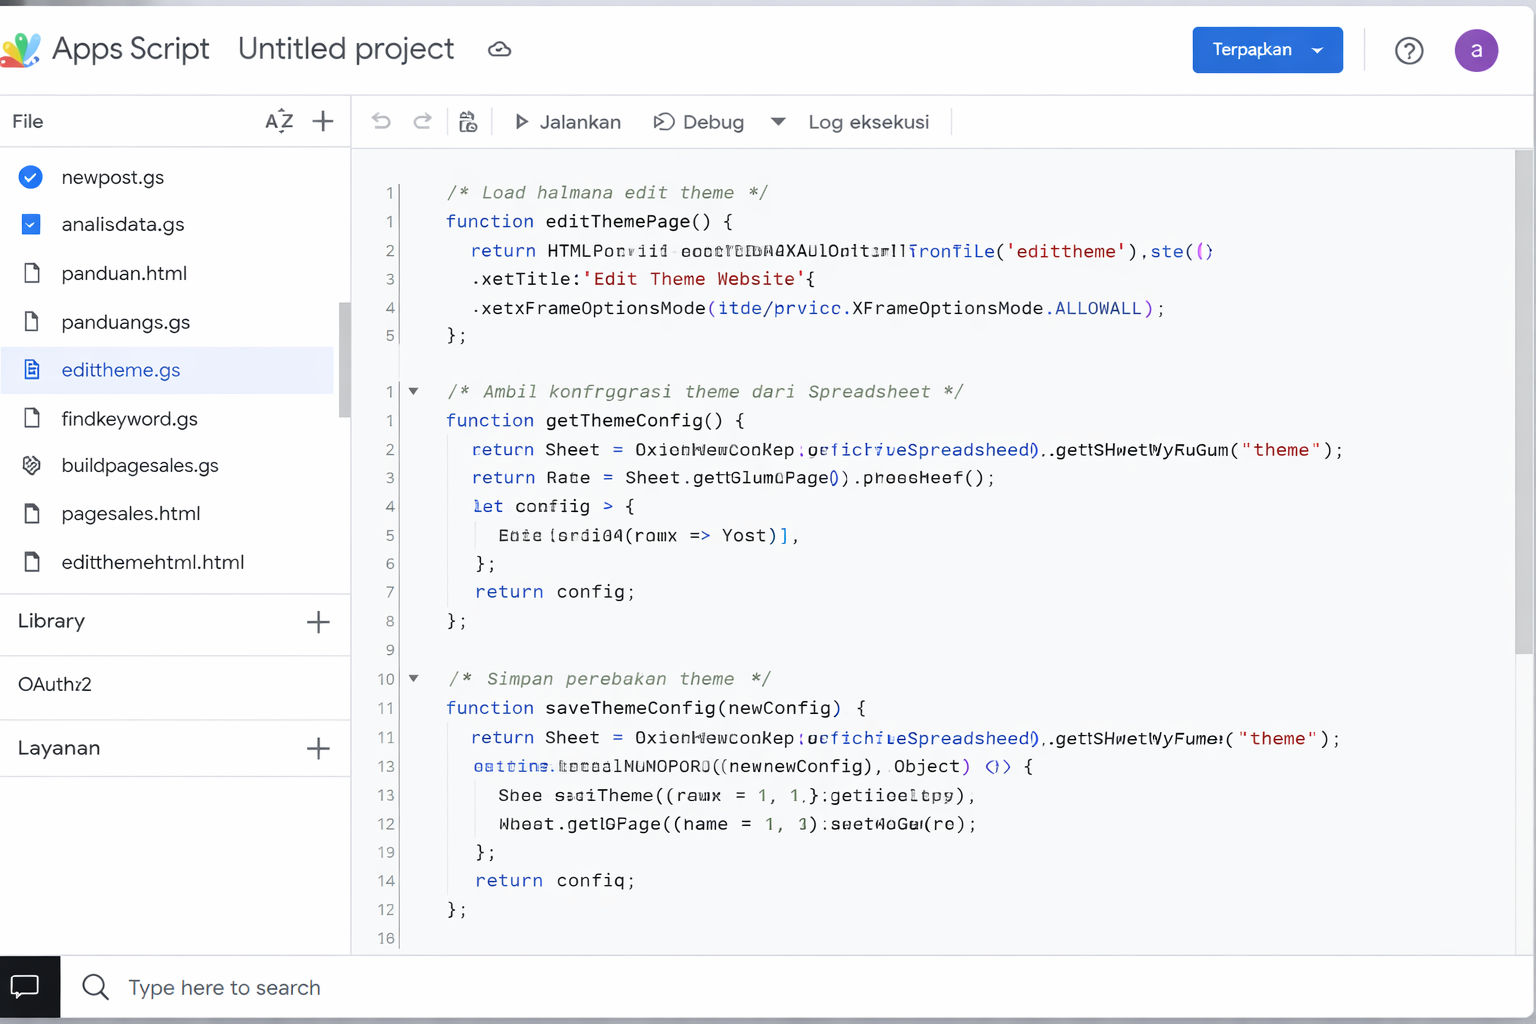Click the save project icon

tap(467, 122)
